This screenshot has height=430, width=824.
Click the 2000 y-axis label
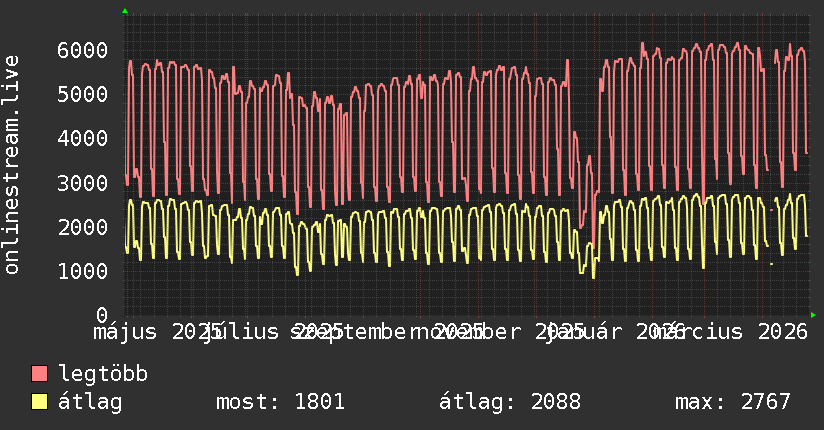point(83,227)
